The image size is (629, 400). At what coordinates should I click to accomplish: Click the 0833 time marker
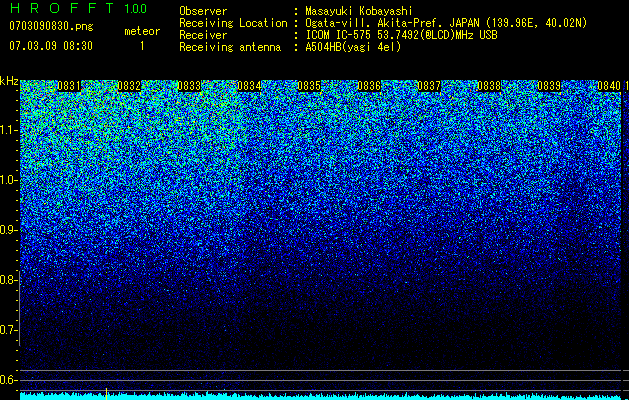coord(189,86)
